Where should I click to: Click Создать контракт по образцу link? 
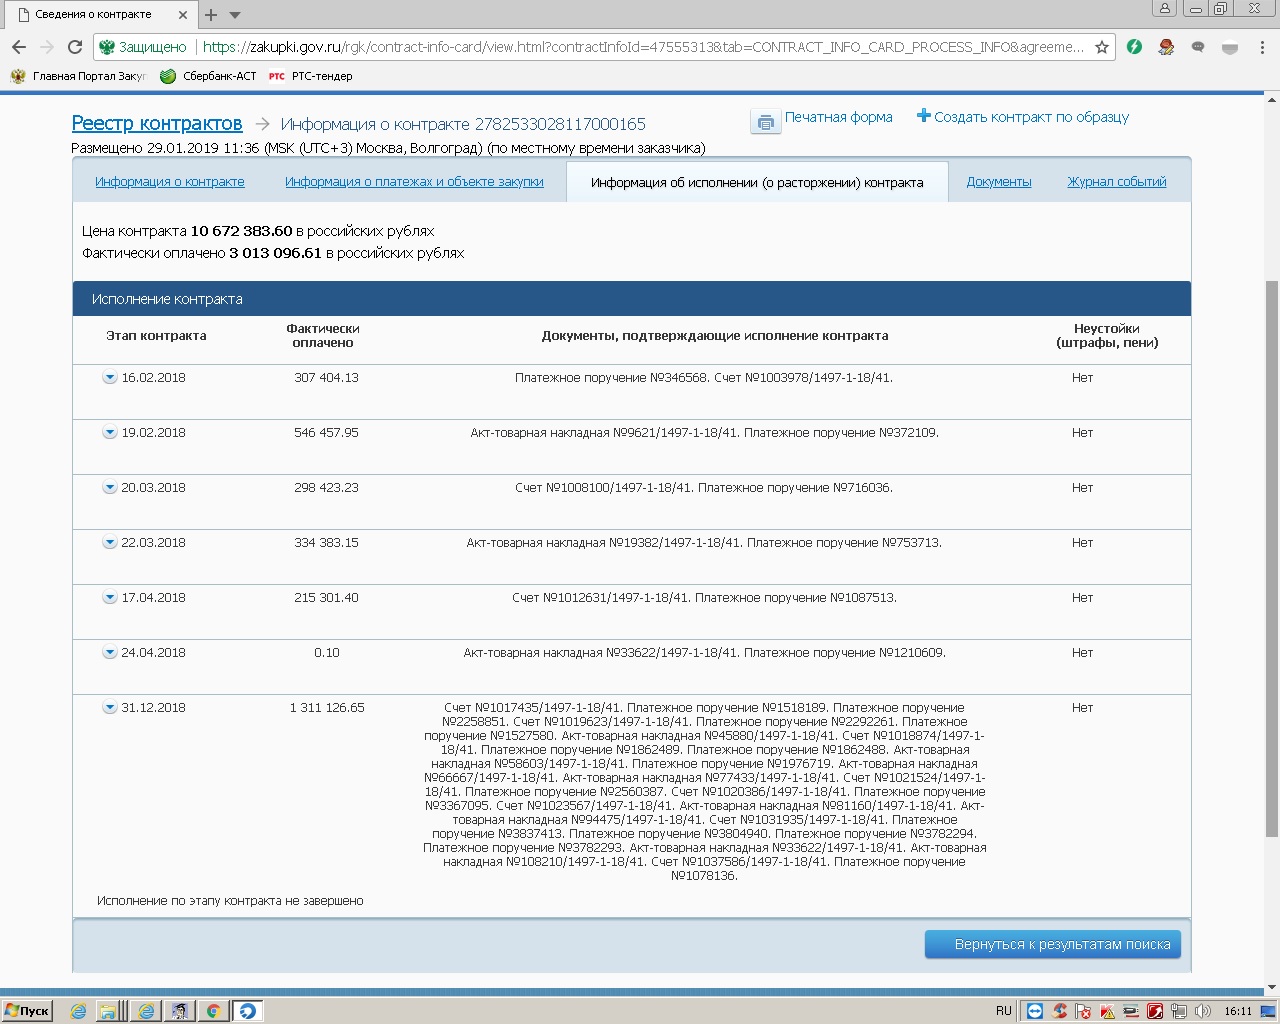click(x=1031, y=117)
